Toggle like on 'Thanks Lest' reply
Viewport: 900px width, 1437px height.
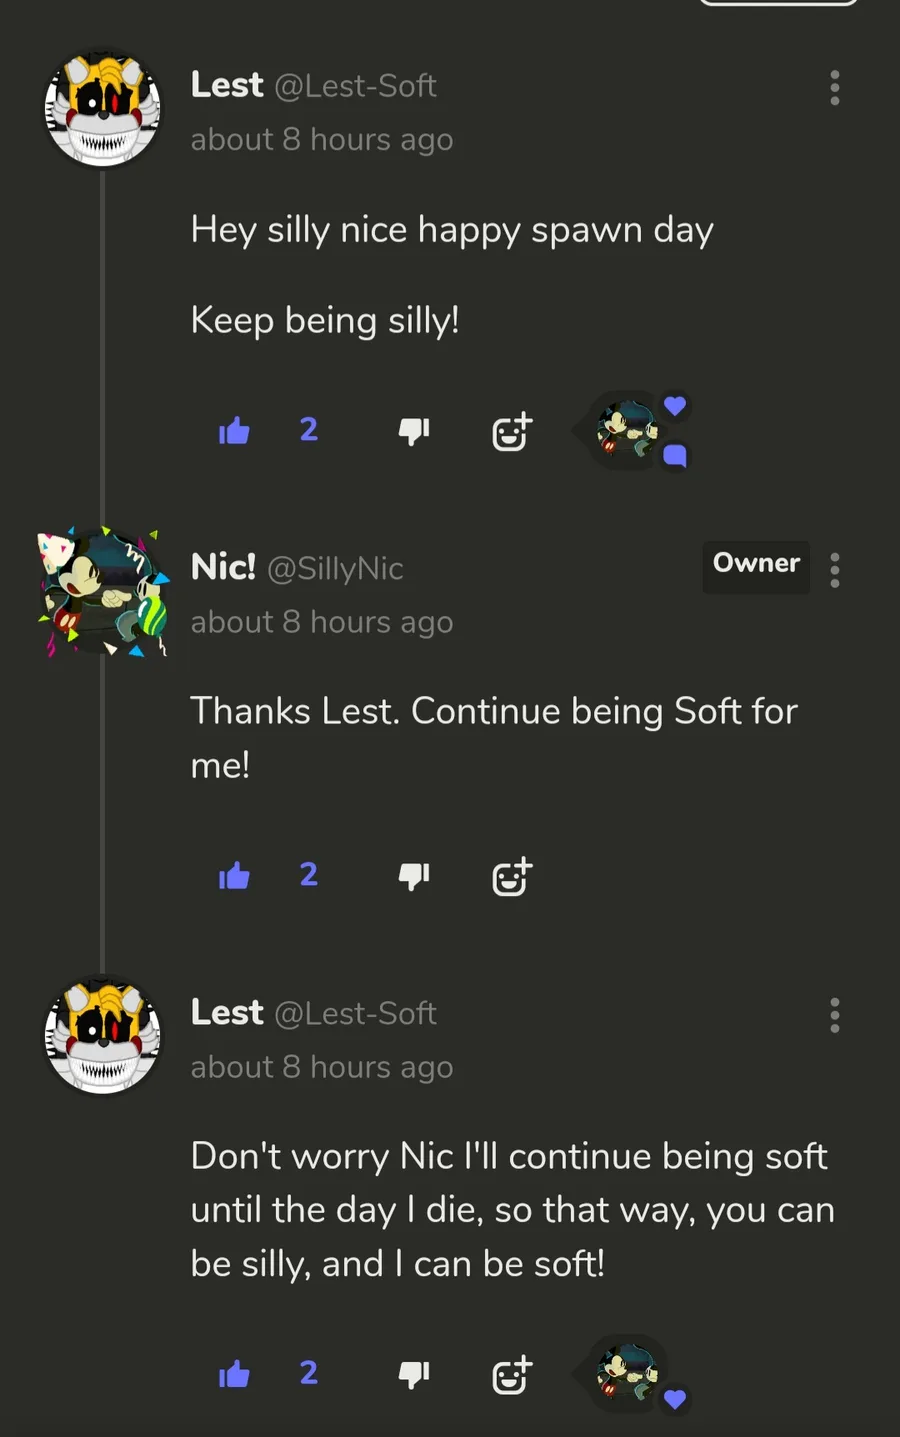pyautogui.click(x=234, y=876)
